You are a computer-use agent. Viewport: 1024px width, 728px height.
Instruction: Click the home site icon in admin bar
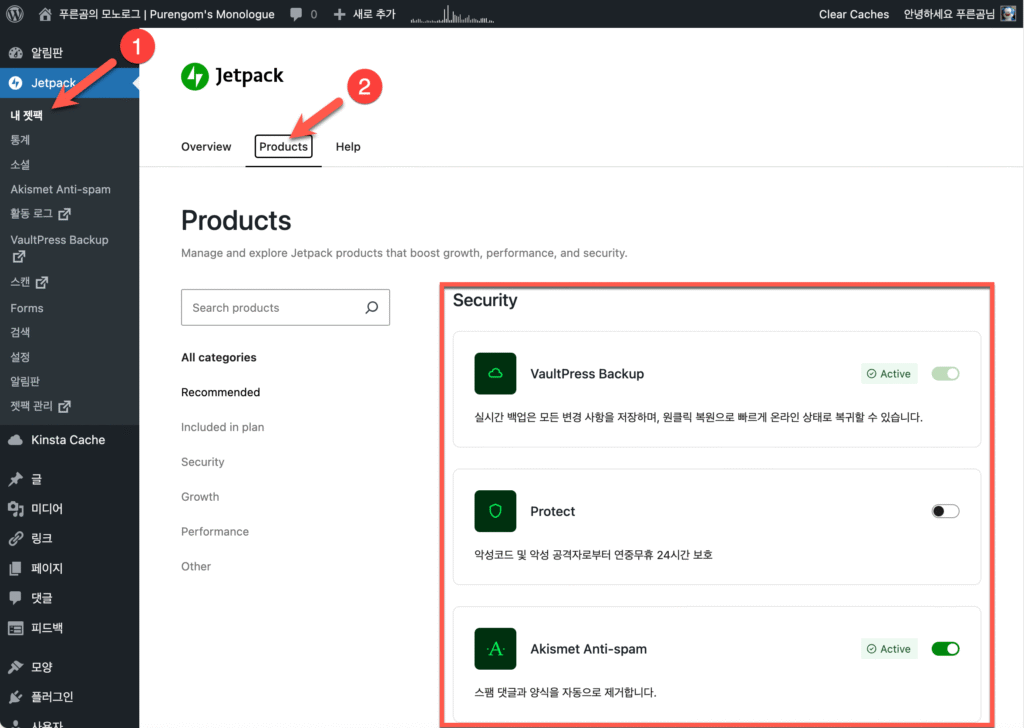[45, 14]
